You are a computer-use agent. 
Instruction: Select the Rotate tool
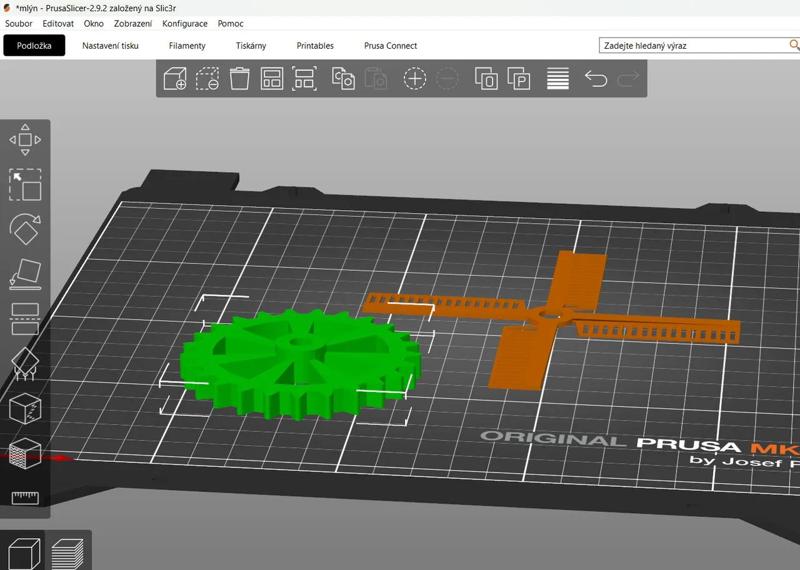point(25,229)
